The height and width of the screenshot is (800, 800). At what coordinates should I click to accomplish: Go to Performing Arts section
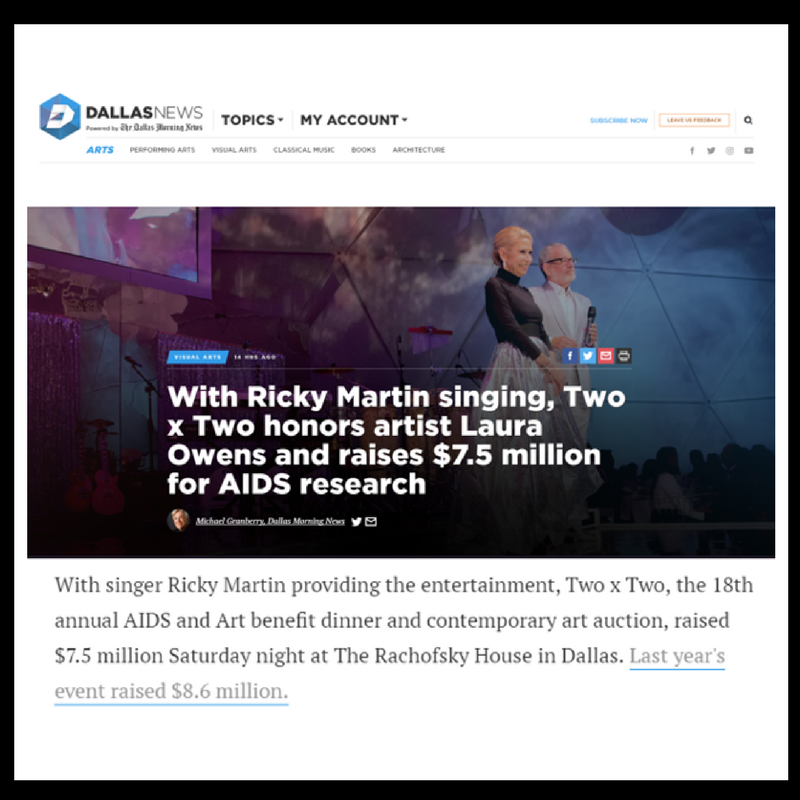(x=162, y=150)
